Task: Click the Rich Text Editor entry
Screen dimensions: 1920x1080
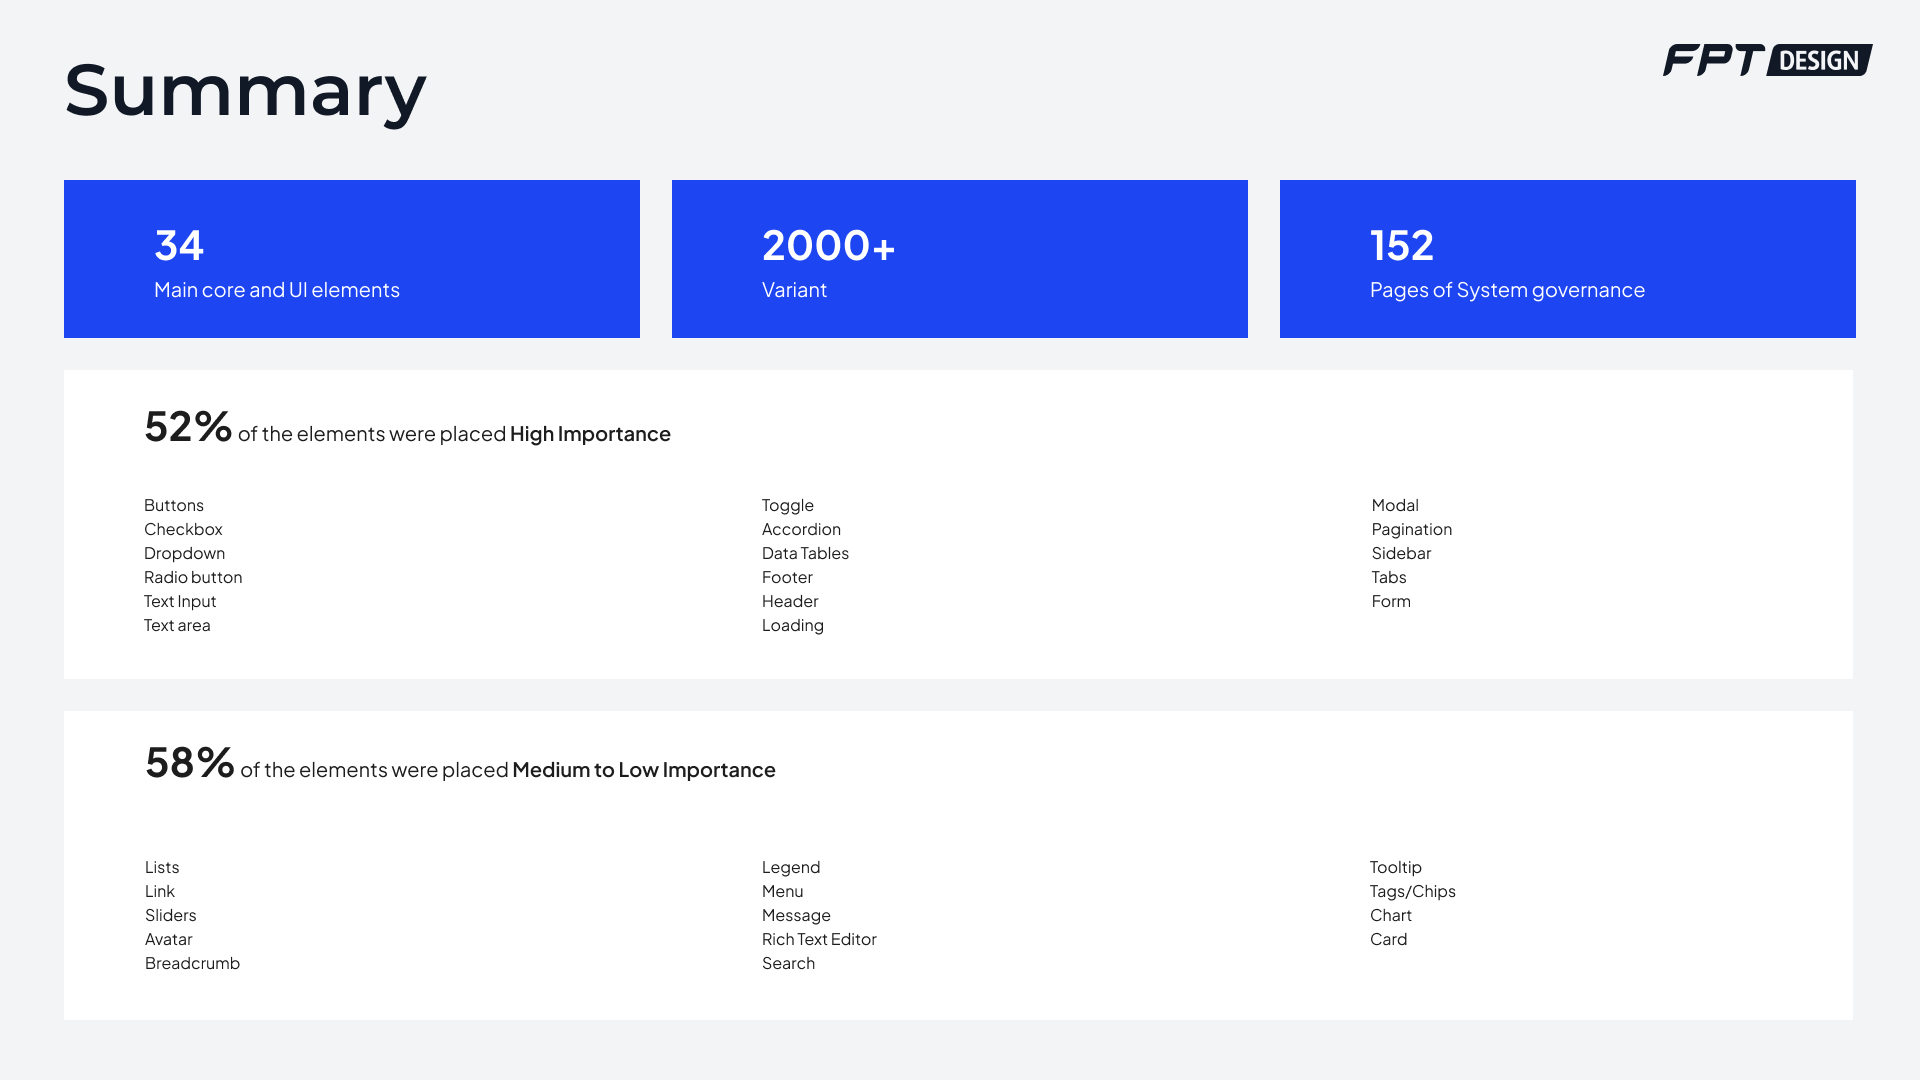Action: point(819,939)
